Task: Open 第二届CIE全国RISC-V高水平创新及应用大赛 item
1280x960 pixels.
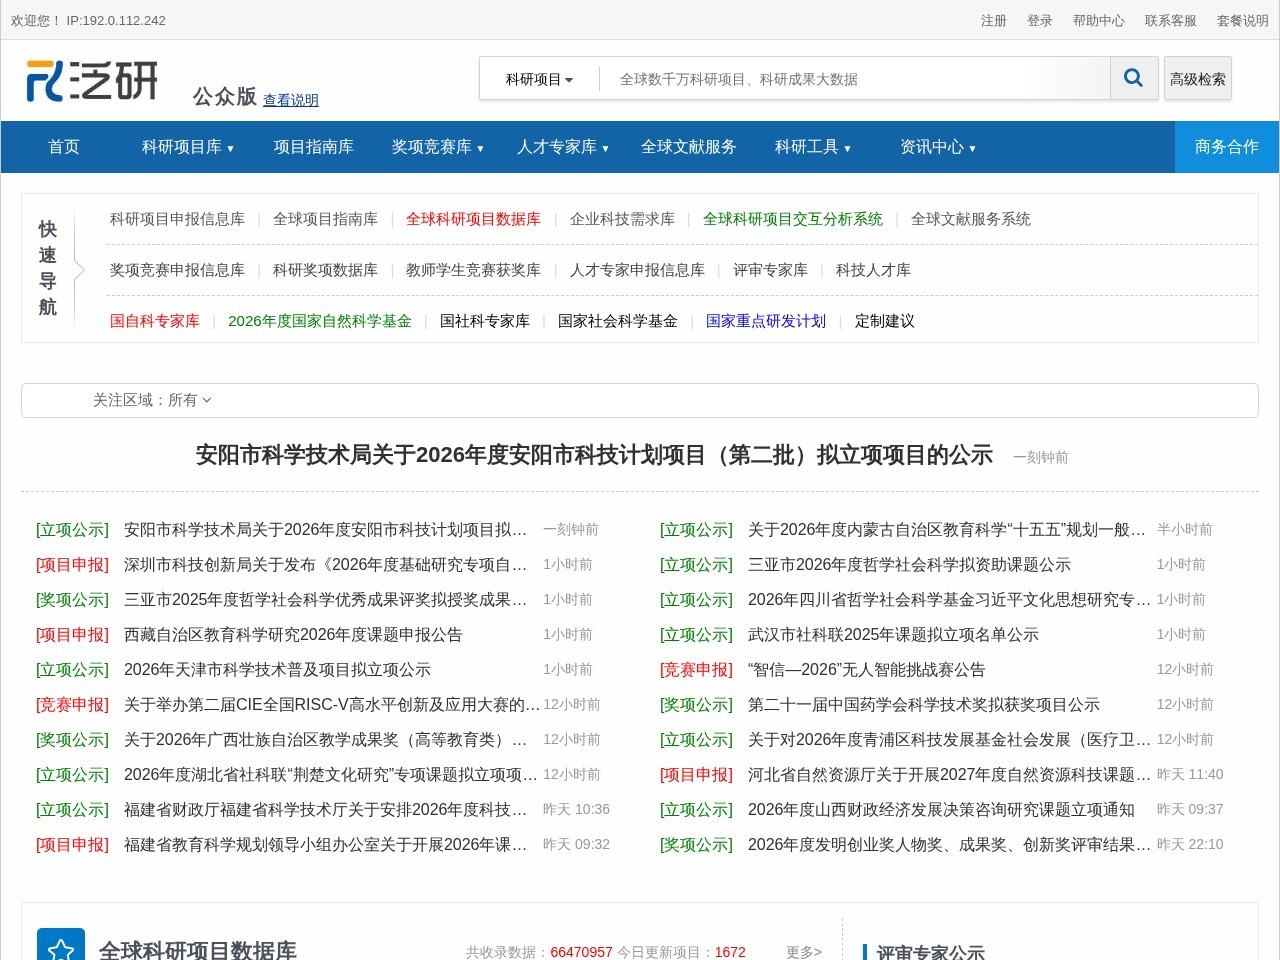Action: (x=331, y=705)
